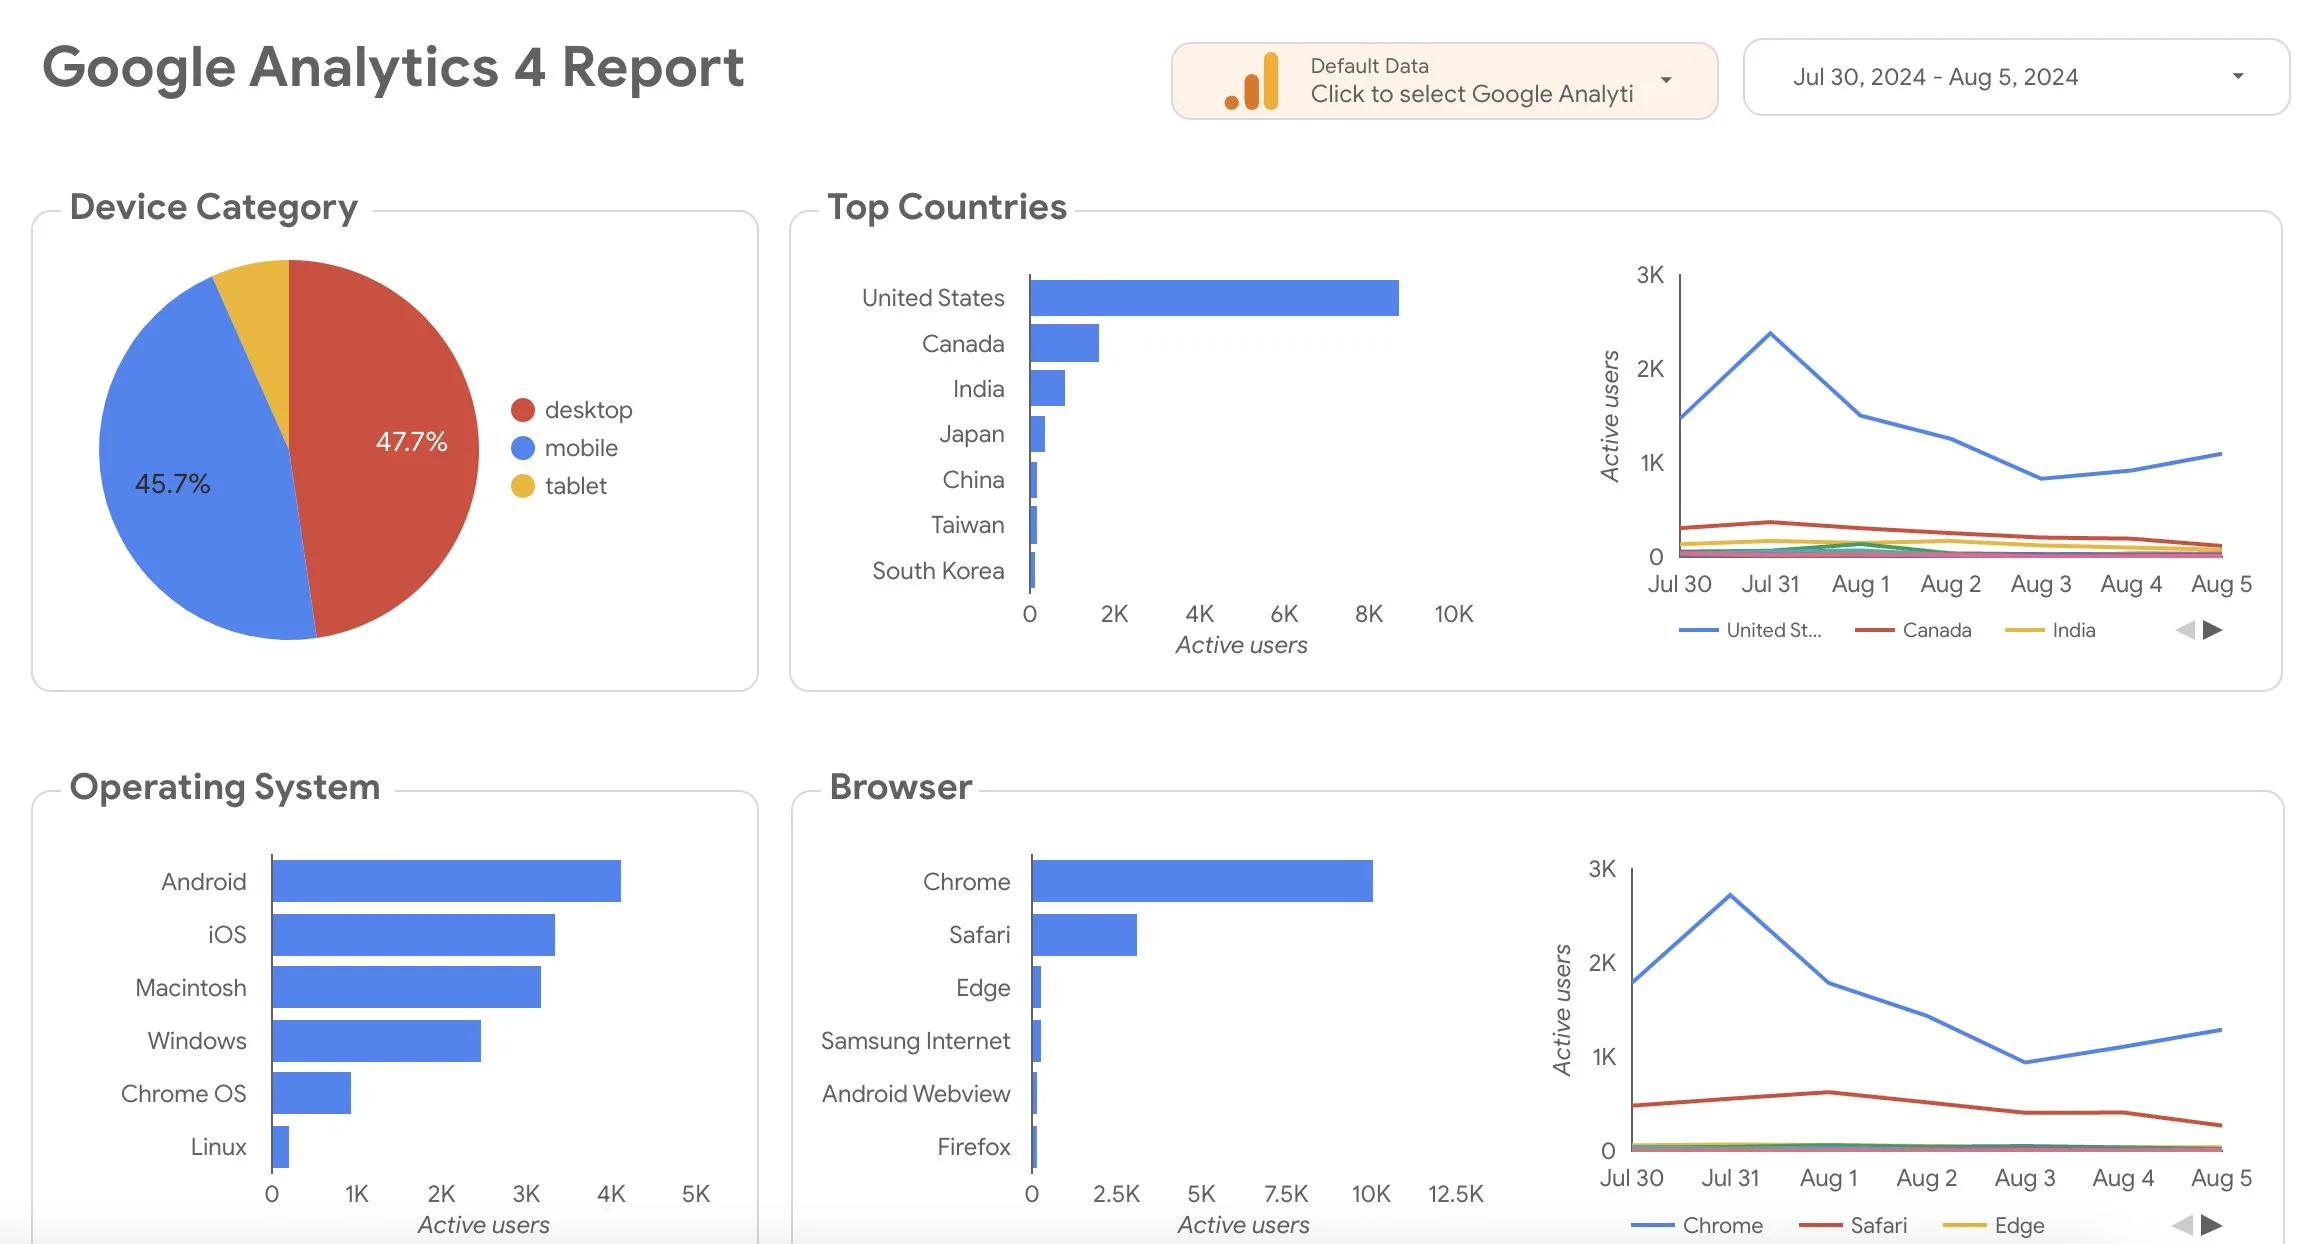Click the desktop legend label
The height and width of the screenshot is (1244, 2306).
tap(588, 410)
